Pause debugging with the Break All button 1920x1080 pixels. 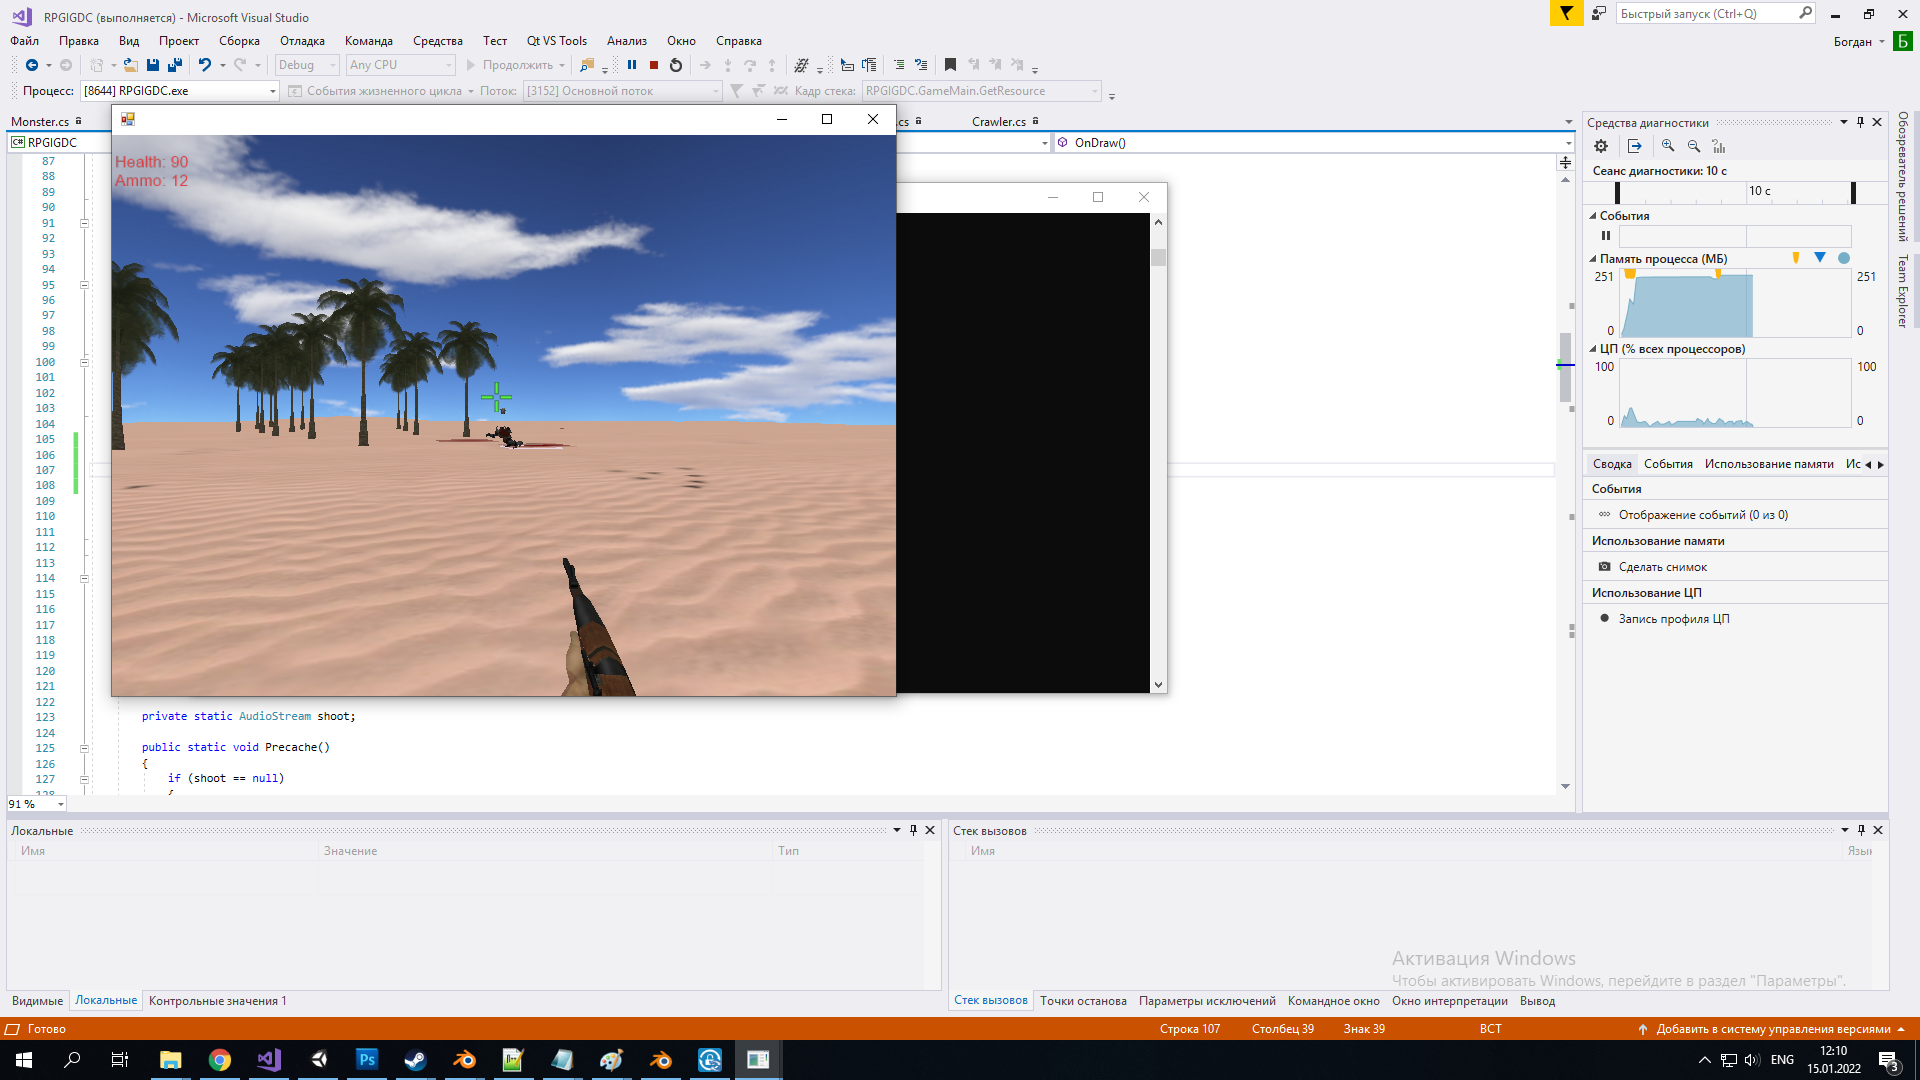(x=632, y=65)
